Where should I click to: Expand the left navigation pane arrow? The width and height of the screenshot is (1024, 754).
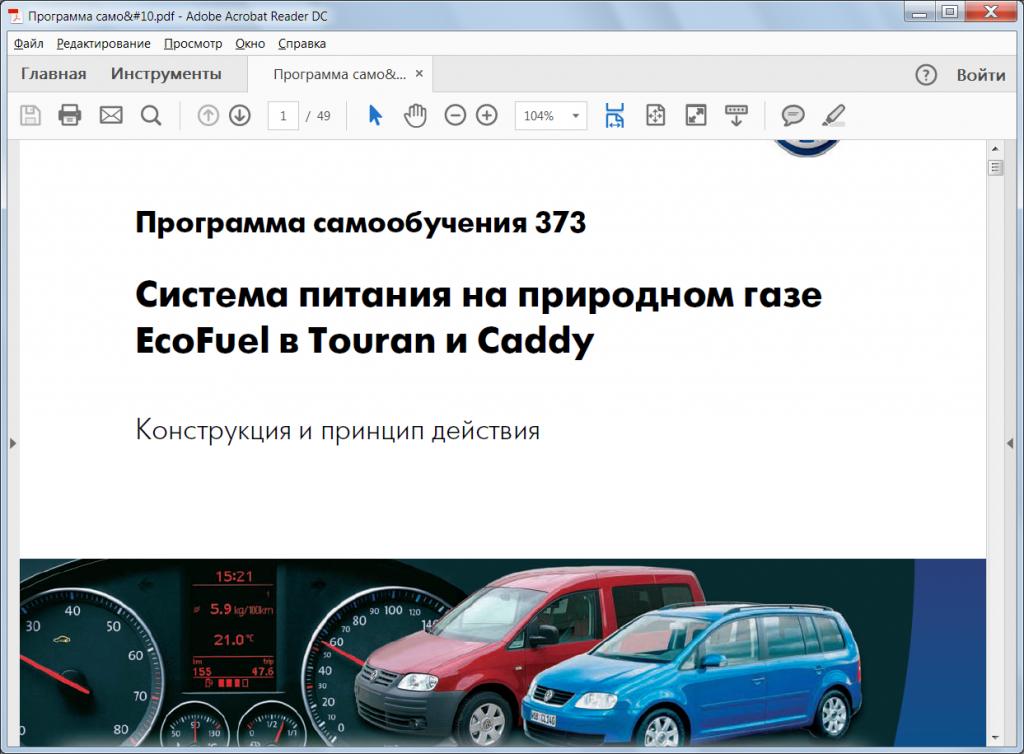(x=12, y=443)
